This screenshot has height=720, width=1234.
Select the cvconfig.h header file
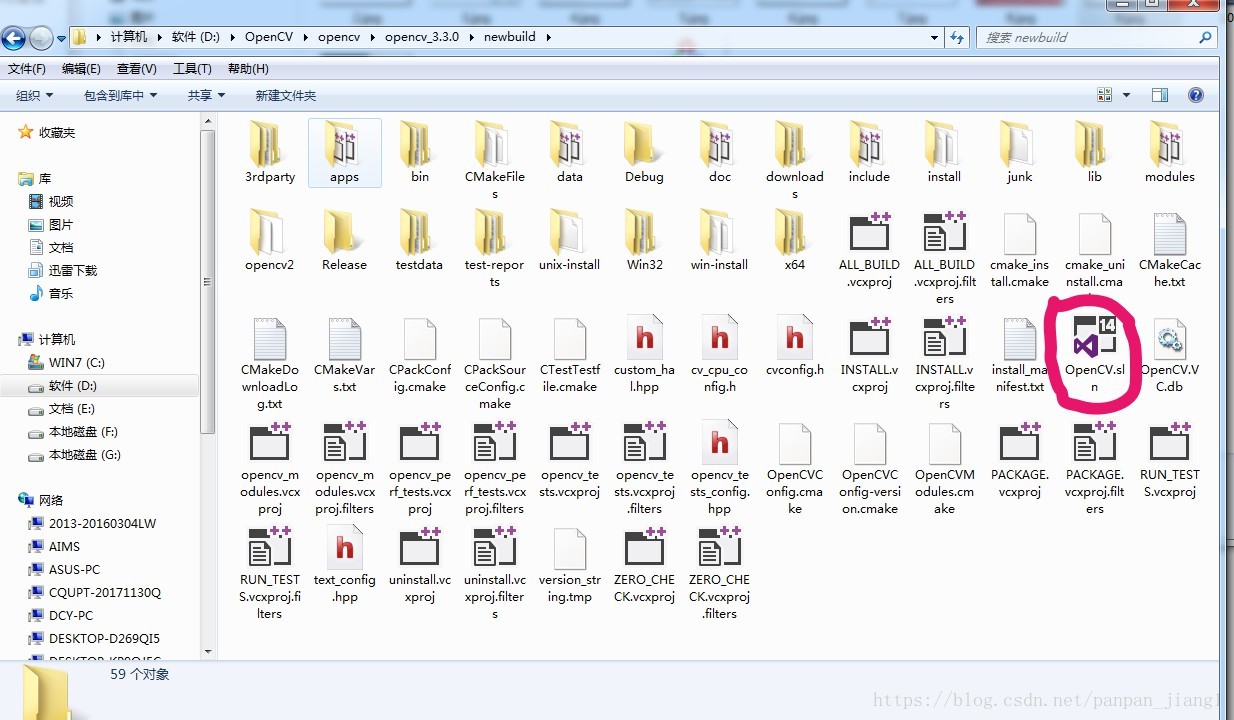(795, 347)
